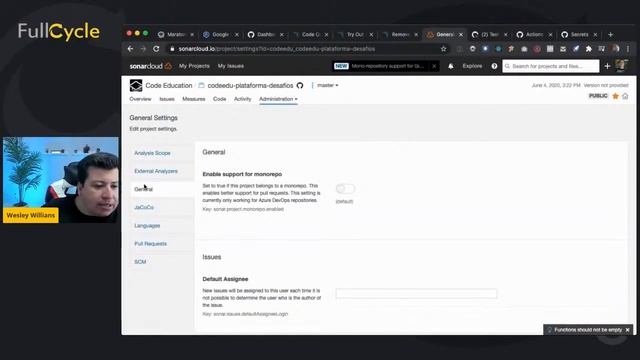Switch to the Overview tab

[x=140, y=99]
